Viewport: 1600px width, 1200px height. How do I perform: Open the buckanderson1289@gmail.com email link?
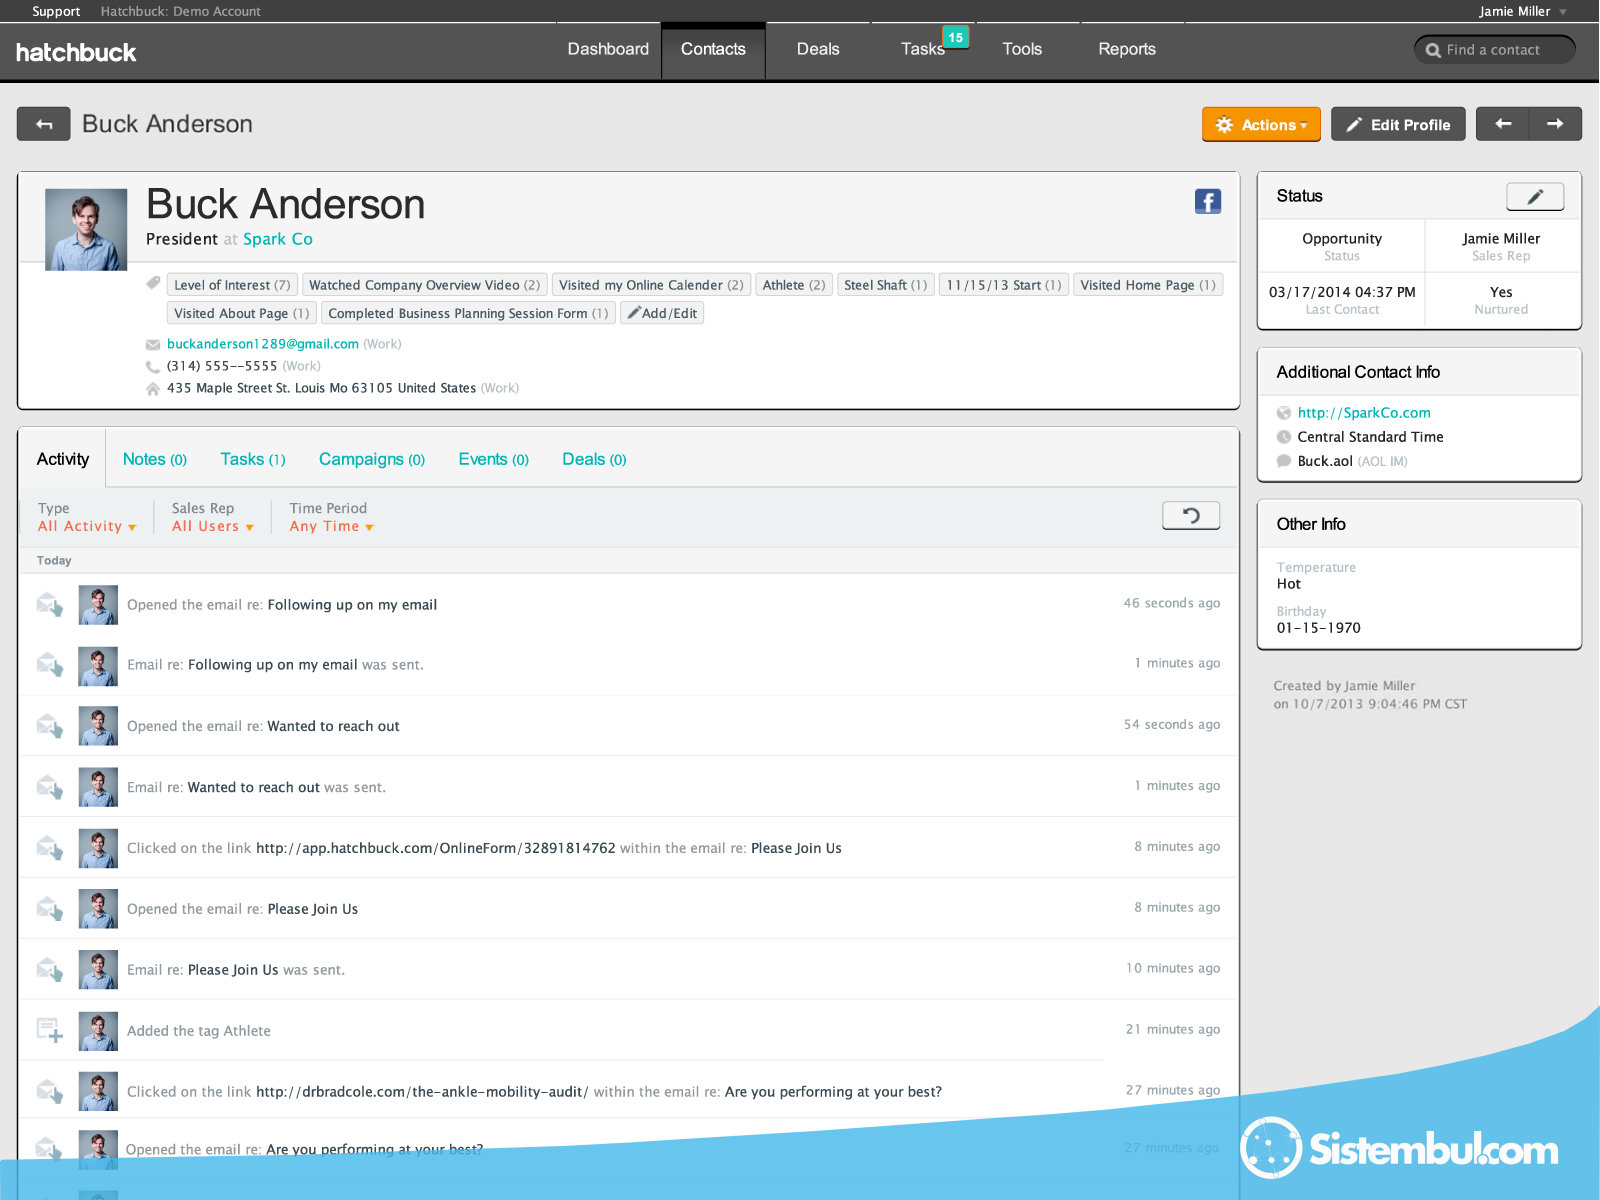pyautogui.click(x=262, y=344)
